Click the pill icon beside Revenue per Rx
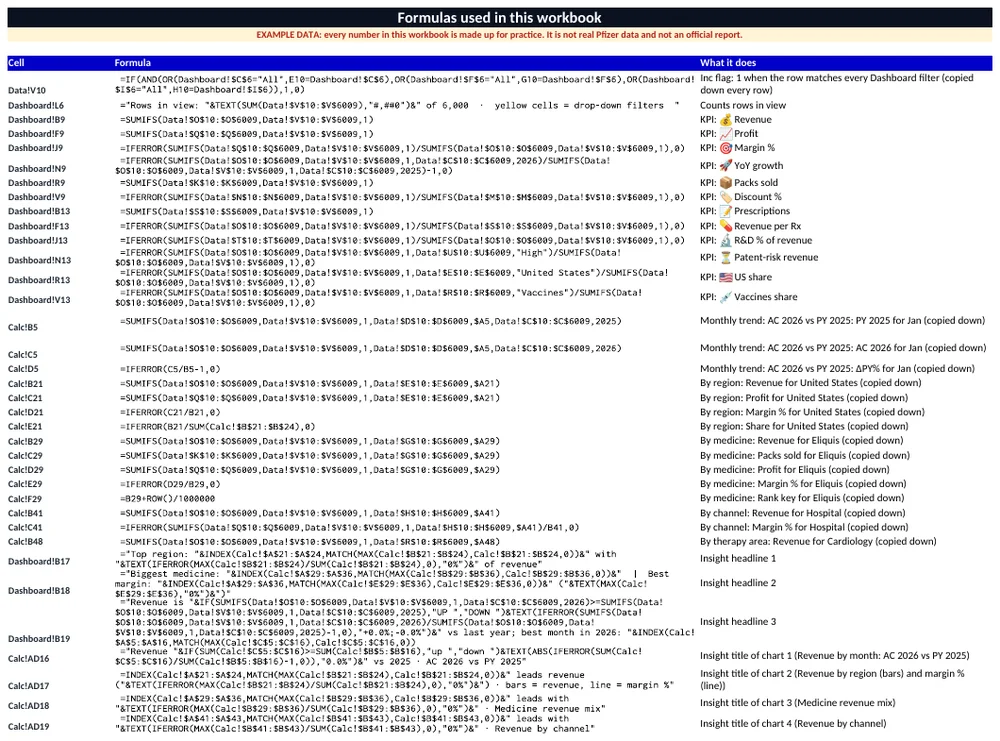 (x=726, y=226)
